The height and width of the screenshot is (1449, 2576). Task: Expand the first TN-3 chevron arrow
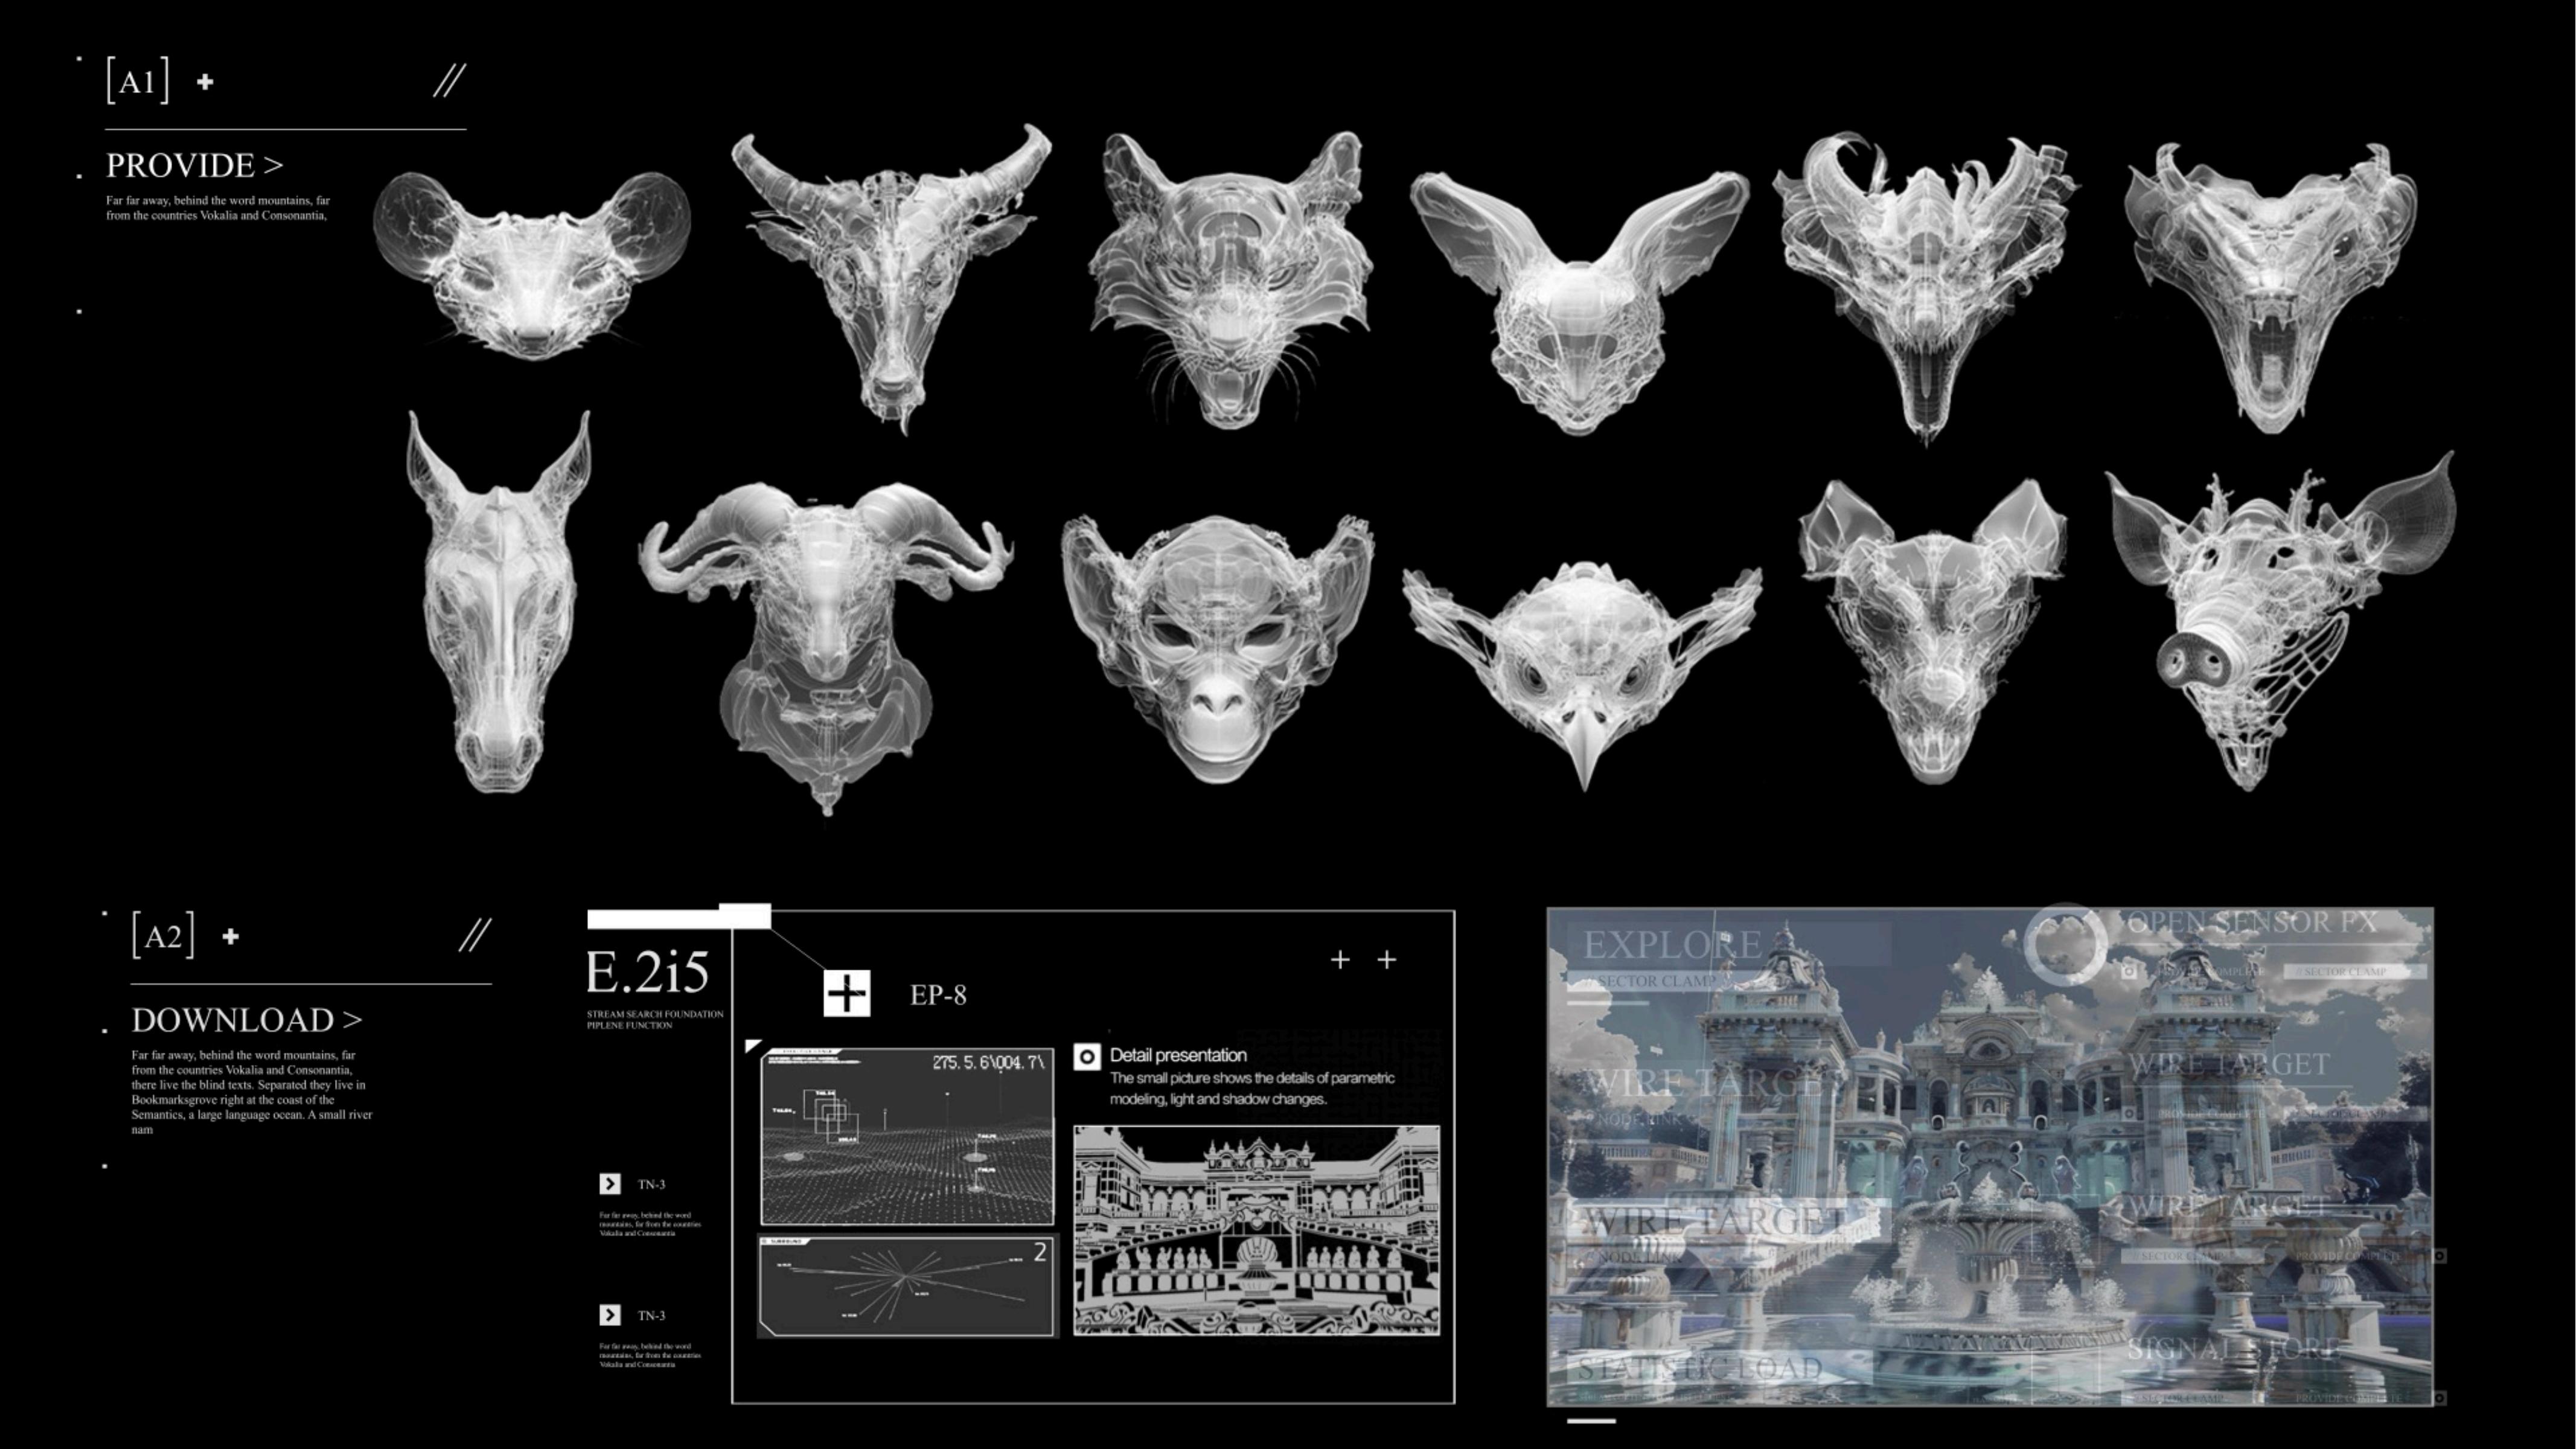(610, 1184)
